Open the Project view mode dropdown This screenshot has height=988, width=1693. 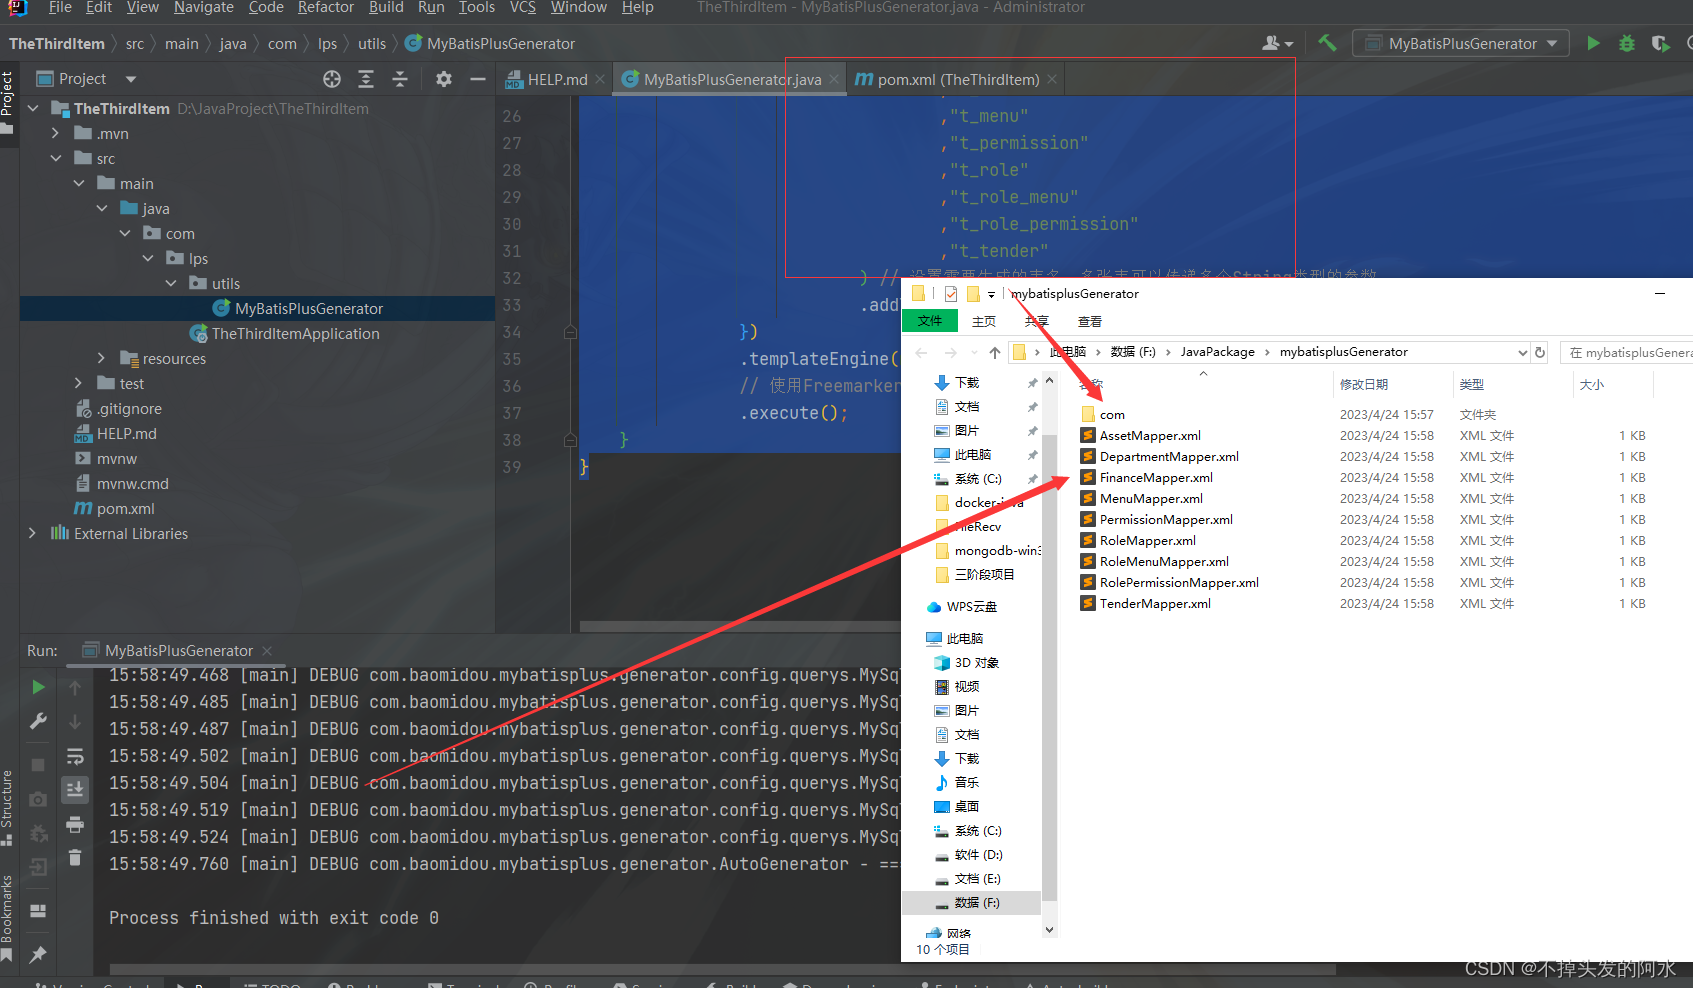(x=130, y=78)
